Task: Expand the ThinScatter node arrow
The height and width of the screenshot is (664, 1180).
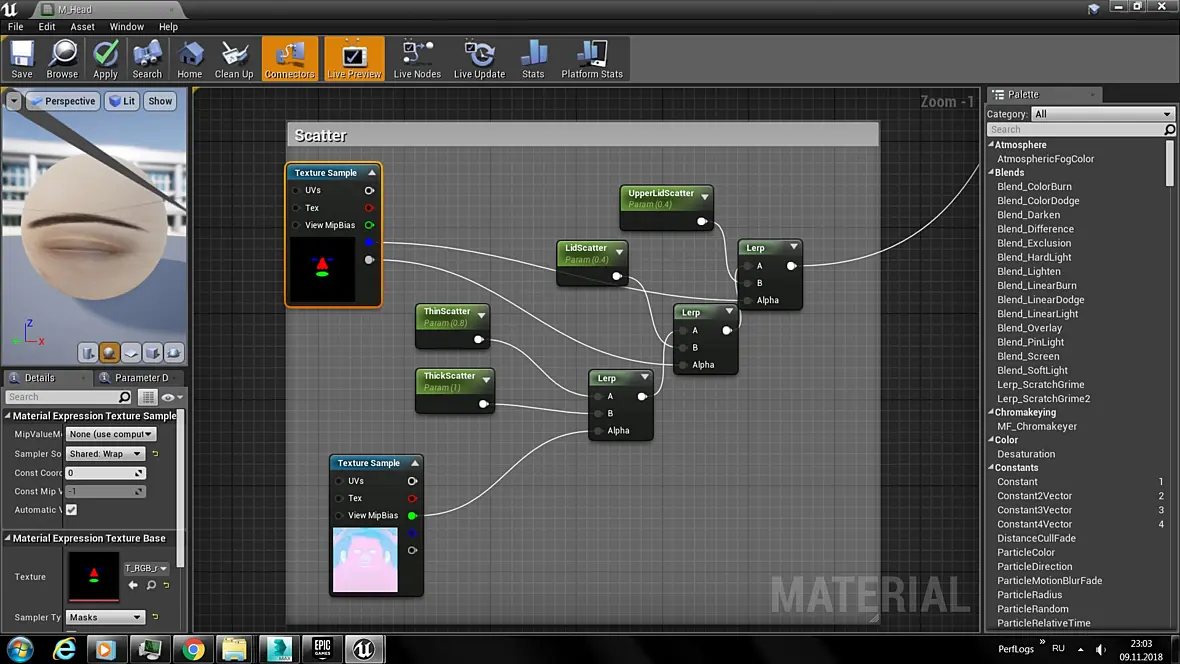Action: click(482, 315)
